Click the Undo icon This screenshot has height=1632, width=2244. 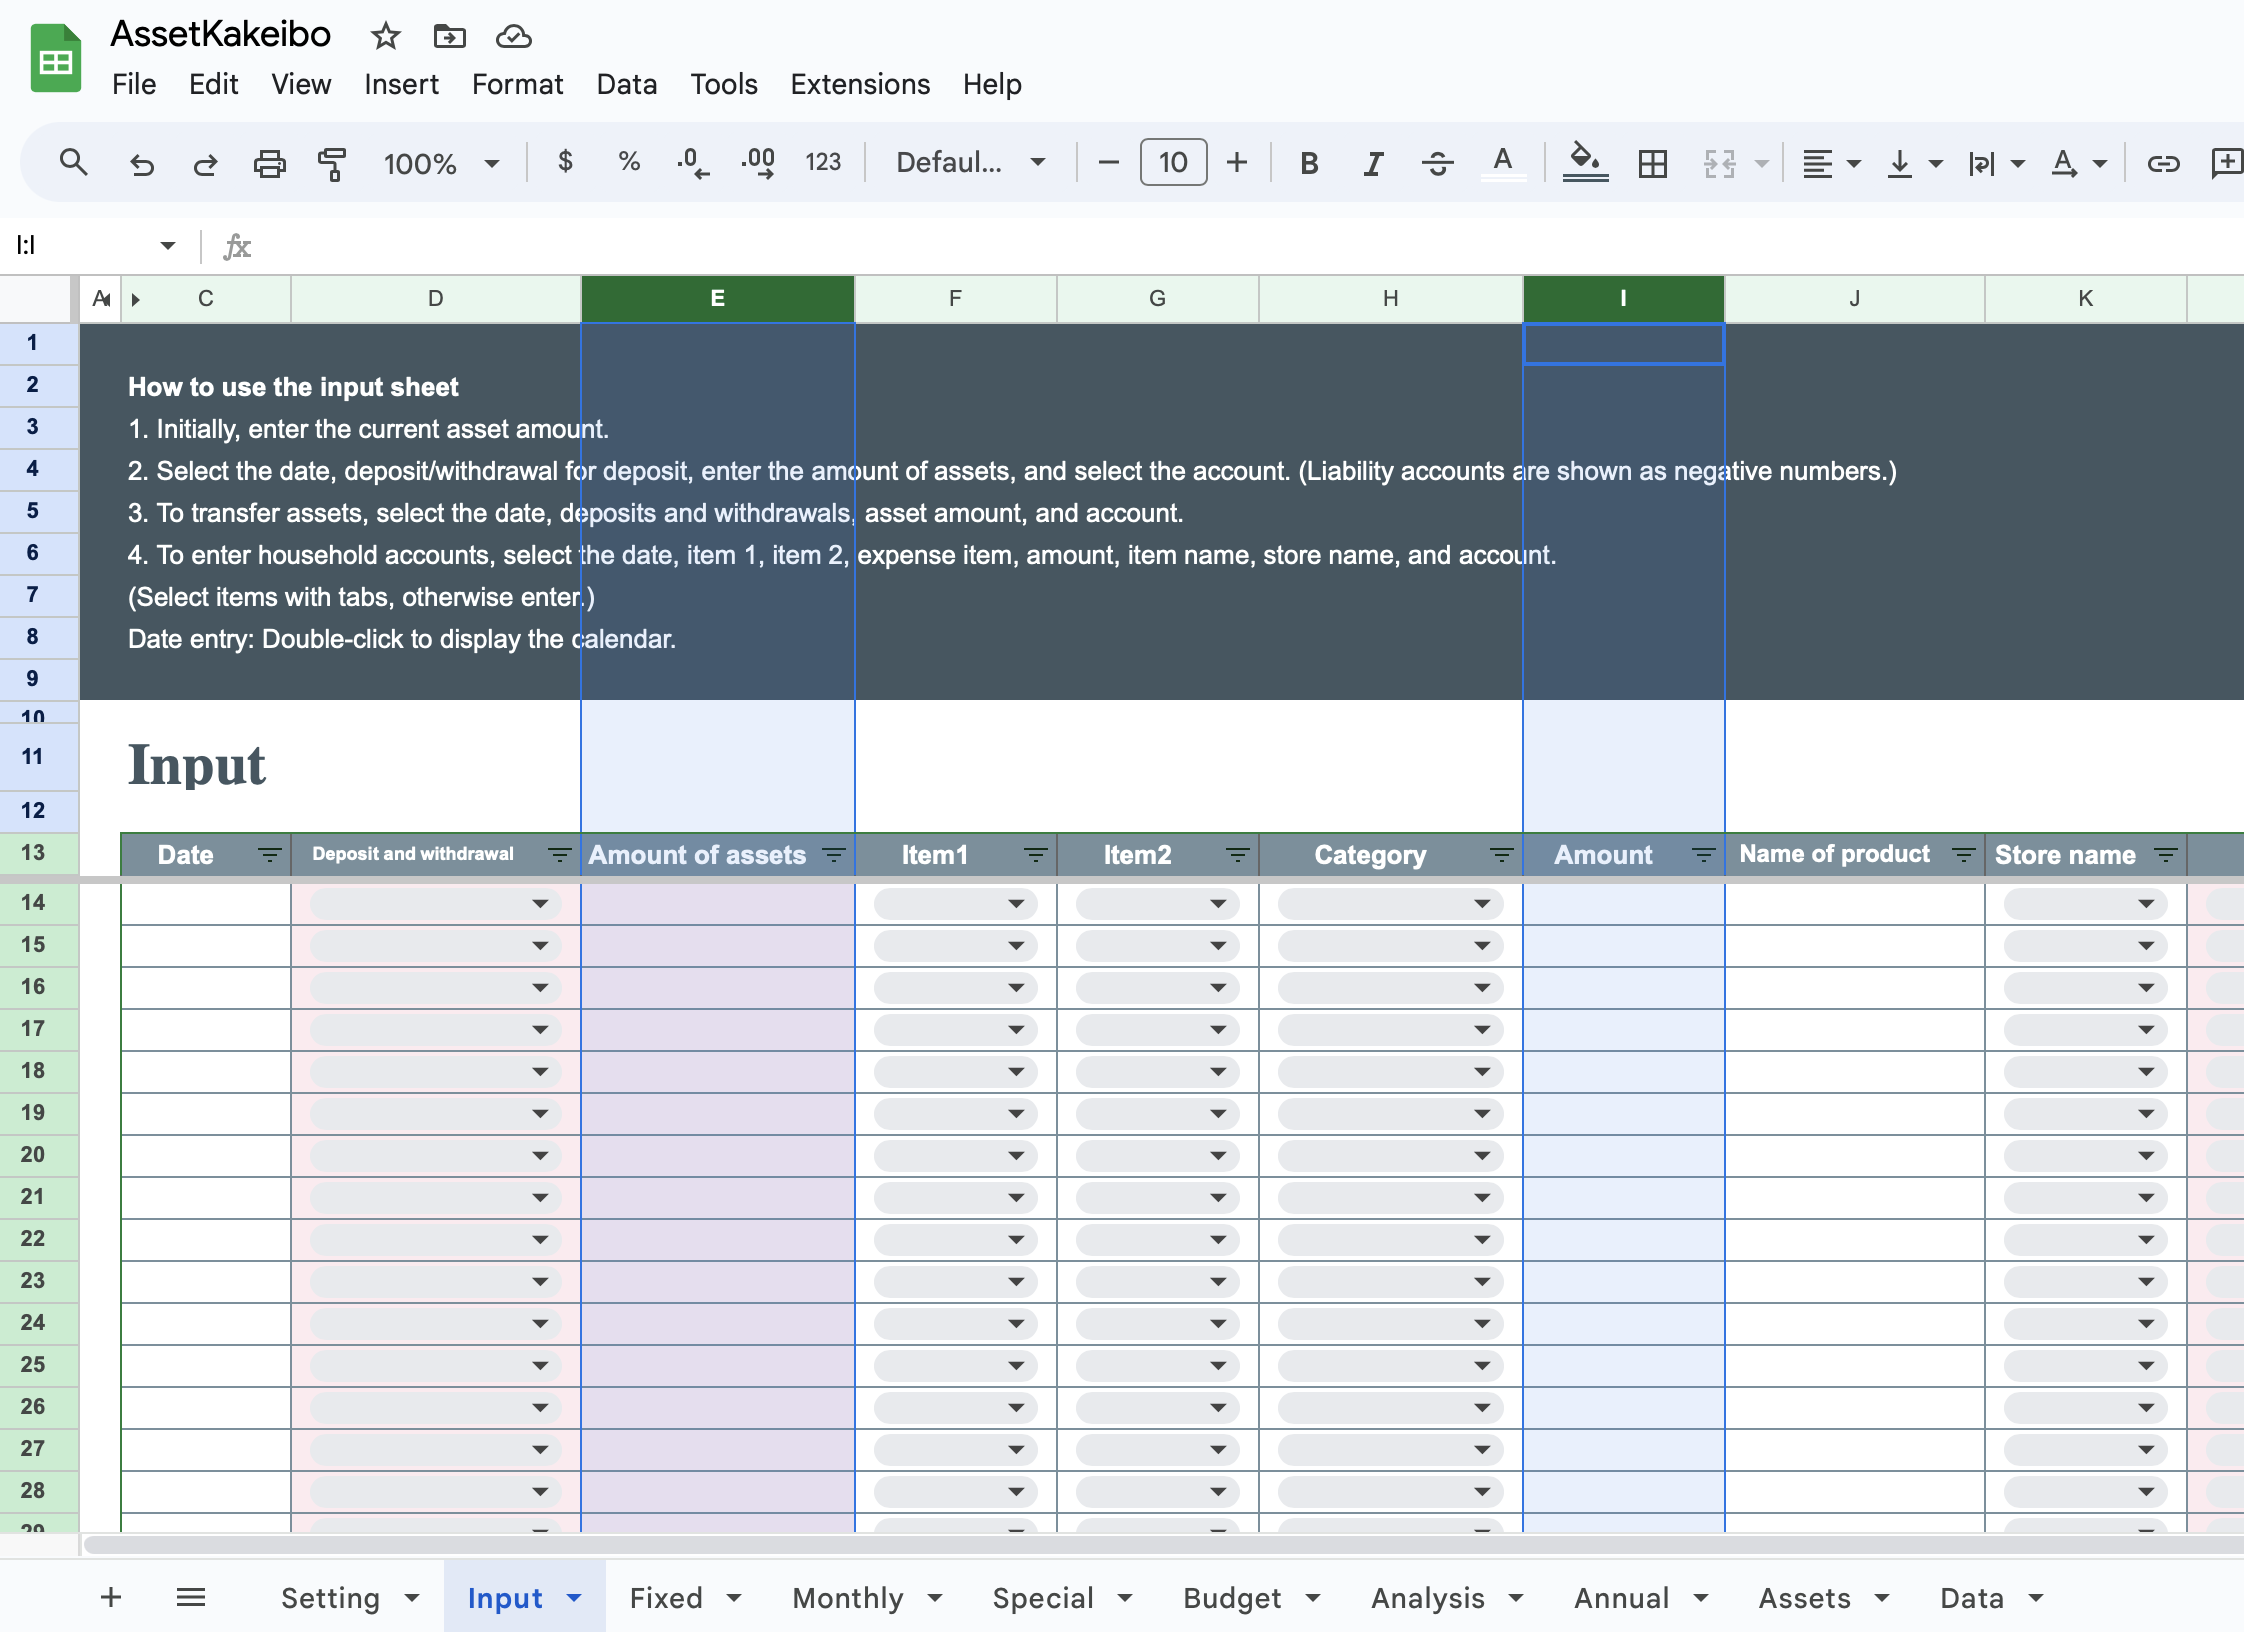point(141,162)
